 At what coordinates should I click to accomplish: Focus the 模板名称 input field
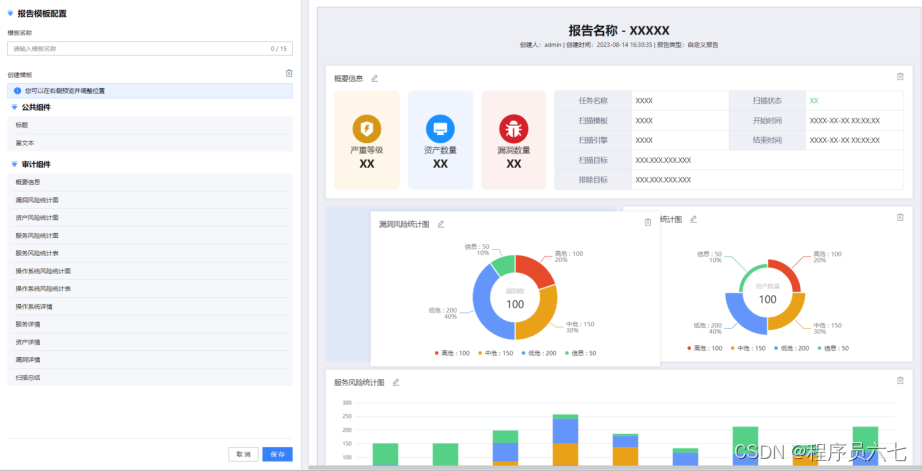(x=150, y=49)
